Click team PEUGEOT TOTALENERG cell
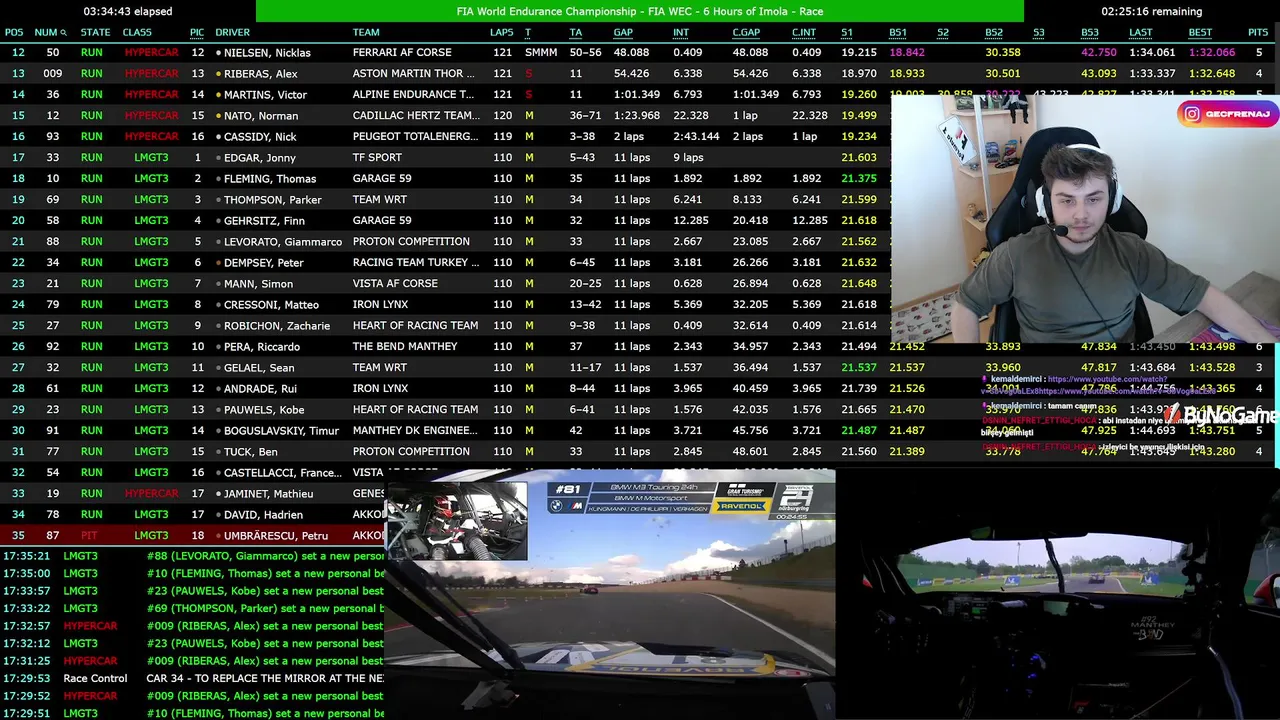Image resolution: width=1280 pixels, height=720 pixels. 416,136
